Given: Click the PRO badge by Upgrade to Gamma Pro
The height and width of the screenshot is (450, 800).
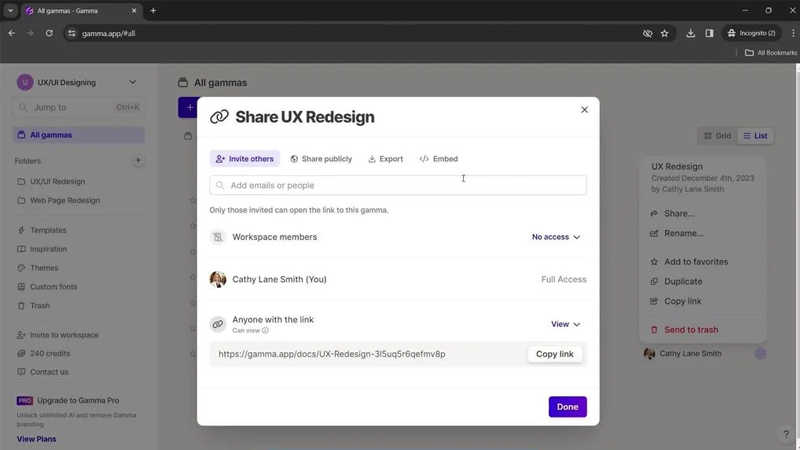Looking at the screenshot, I should tap(24, 401).
